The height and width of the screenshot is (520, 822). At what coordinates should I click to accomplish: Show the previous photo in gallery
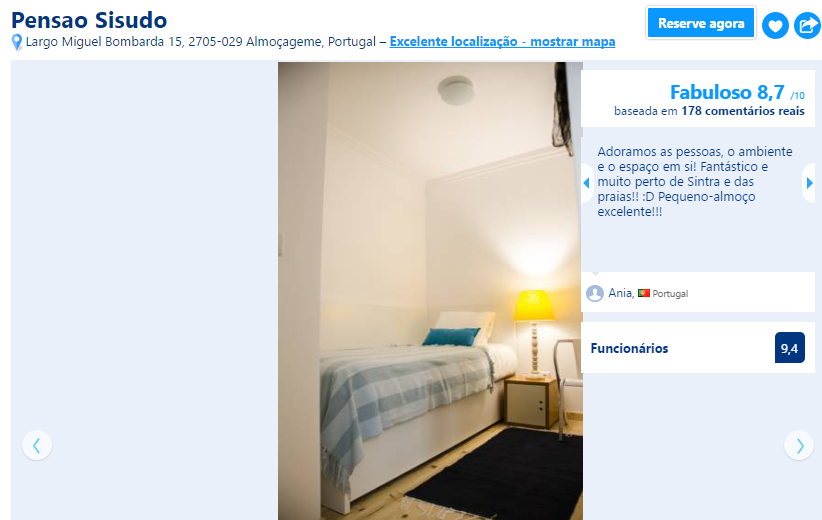pos(37,446)
